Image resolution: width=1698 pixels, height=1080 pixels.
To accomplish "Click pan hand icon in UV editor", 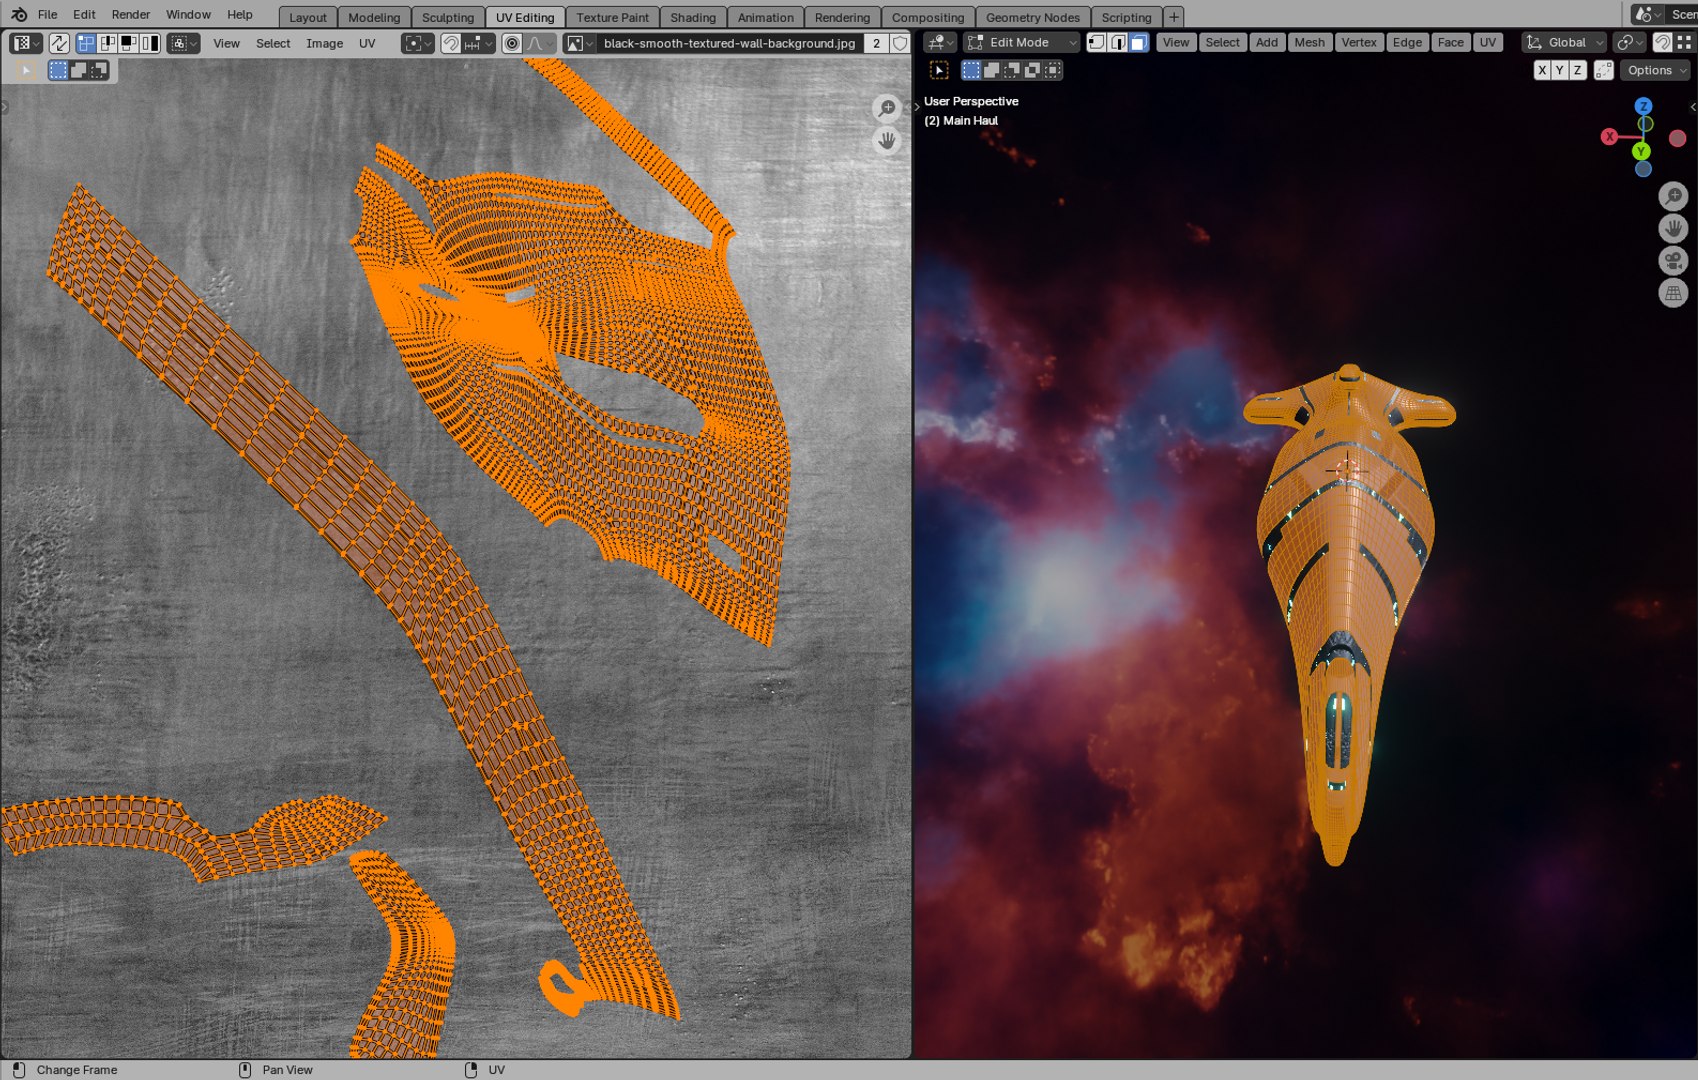I will (886, 141).
